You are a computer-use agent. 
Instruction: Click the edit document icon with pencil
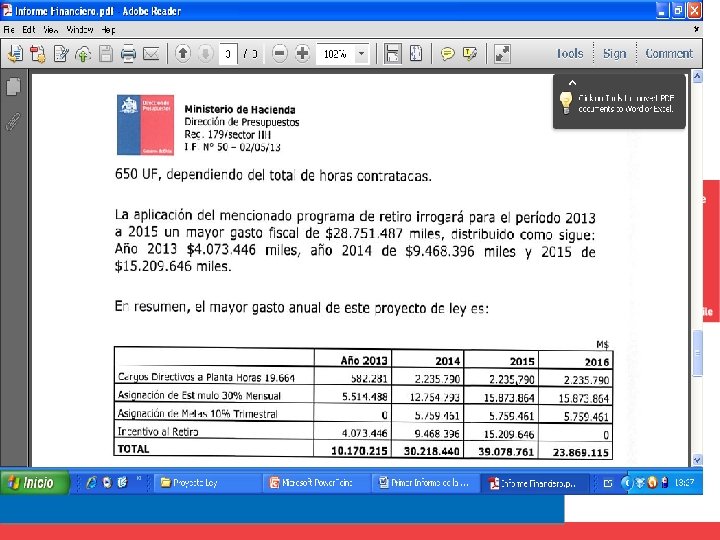click(61, 54)
